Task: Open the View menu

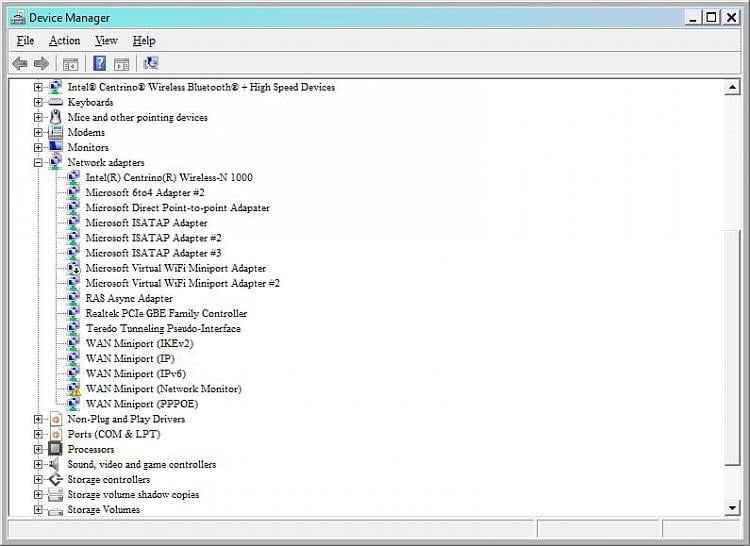Action: pyautogui.click(x=106, y=41)
